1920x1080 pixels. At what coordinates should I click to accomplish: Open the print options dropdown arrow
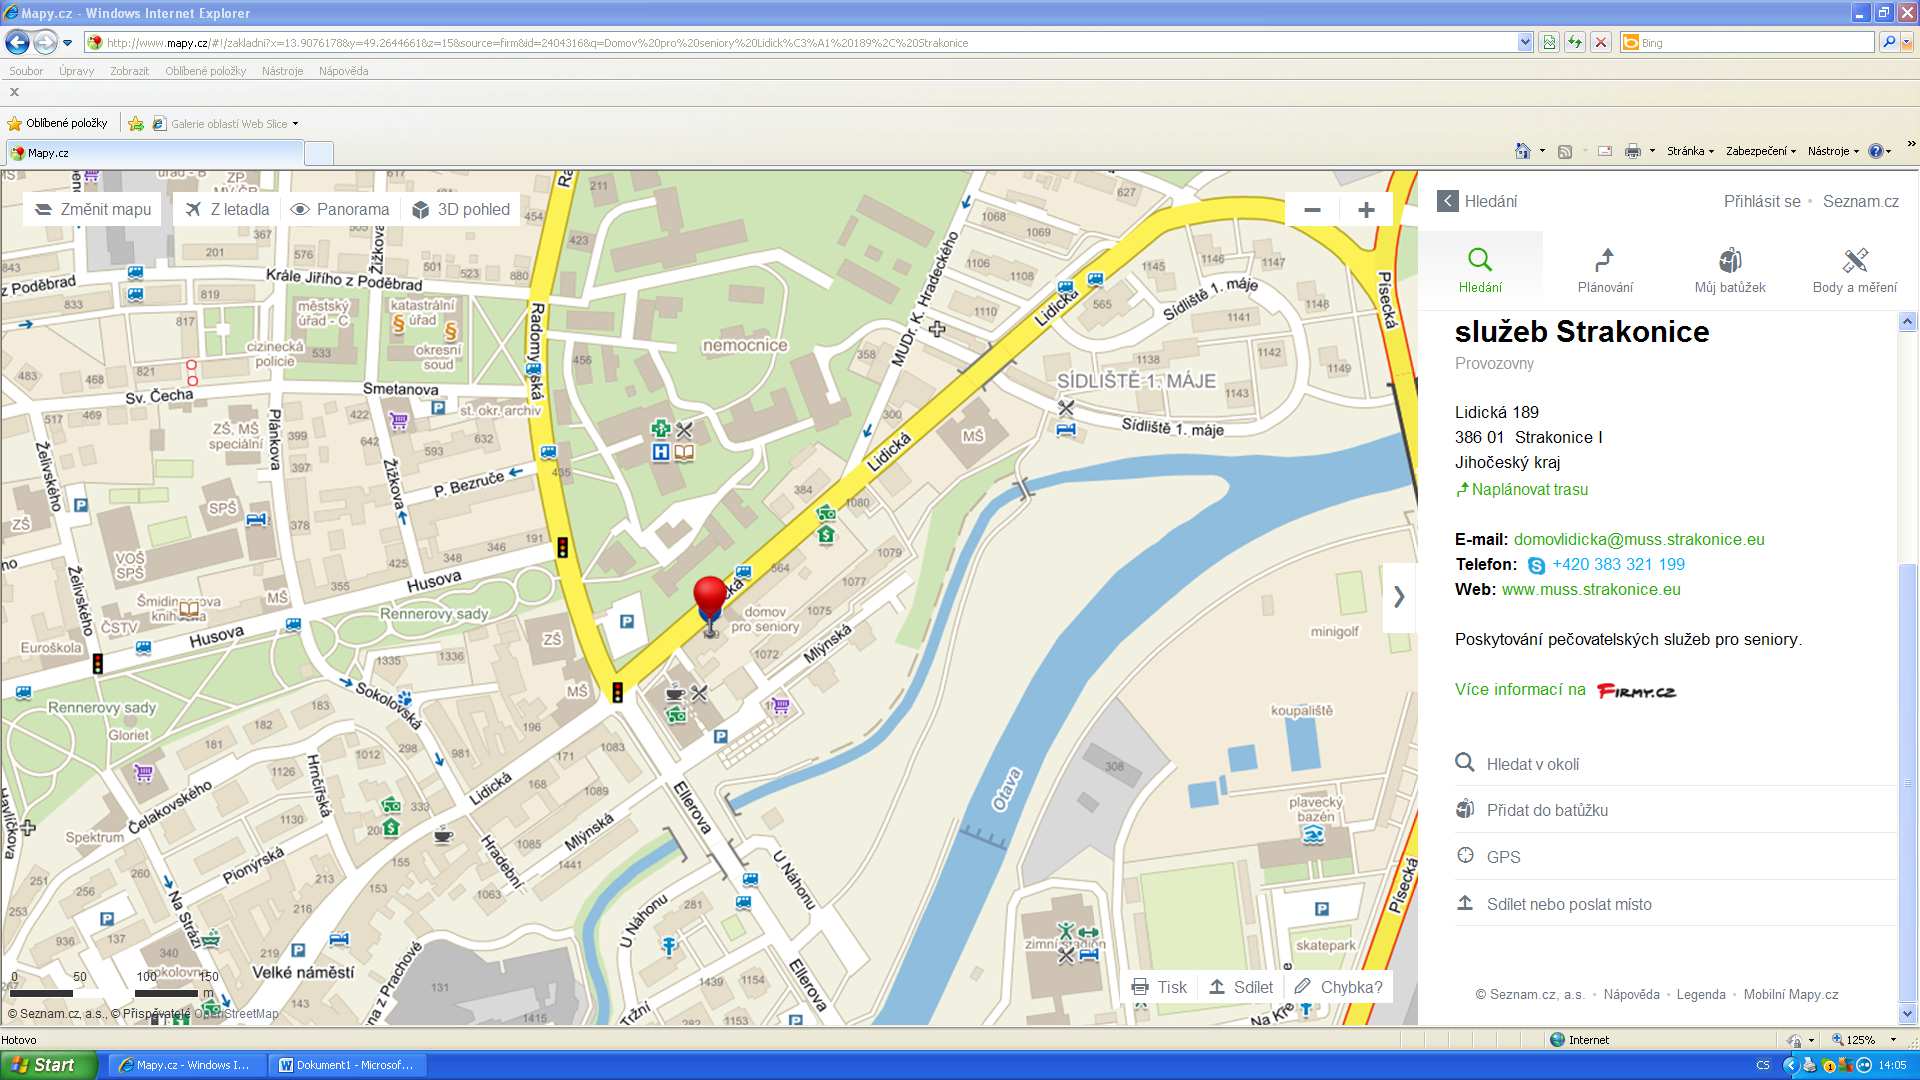[1652, 151]
